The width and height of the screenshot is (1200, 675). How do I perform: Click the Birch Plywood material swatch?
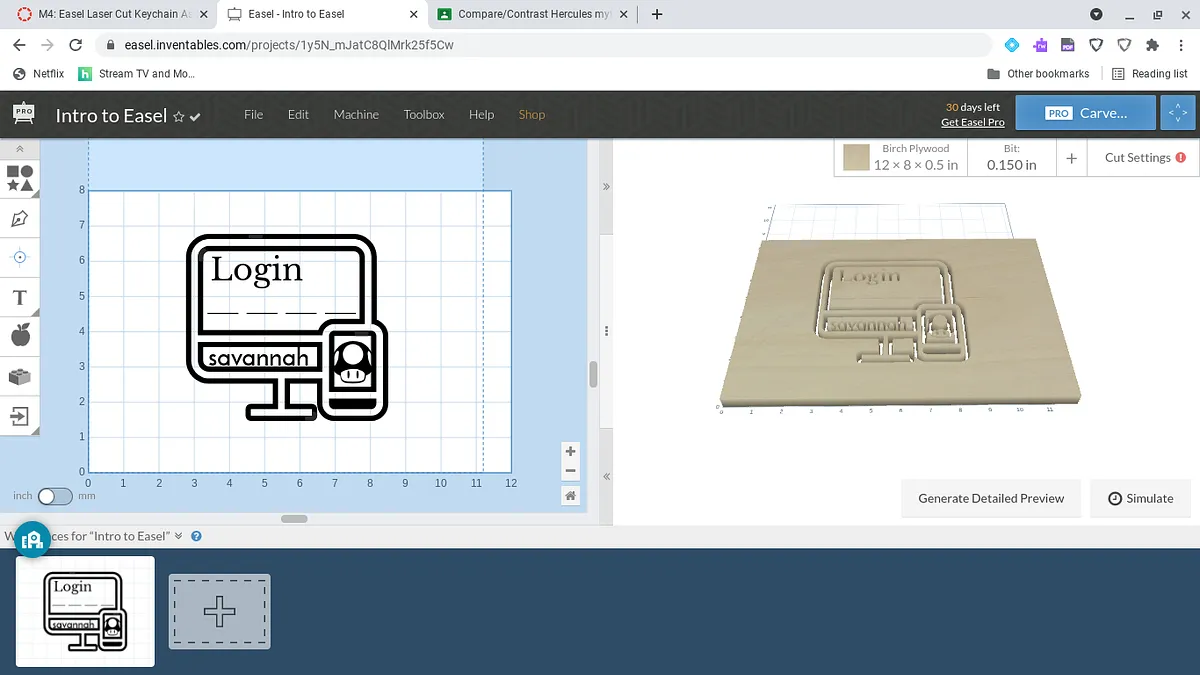[x=856, y=158]
